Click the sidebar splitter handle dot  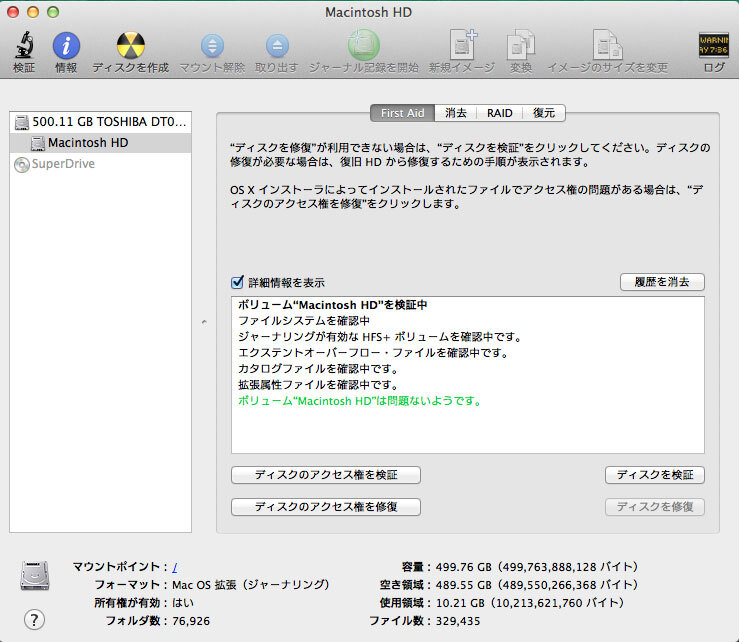click(x=204, y=322)
